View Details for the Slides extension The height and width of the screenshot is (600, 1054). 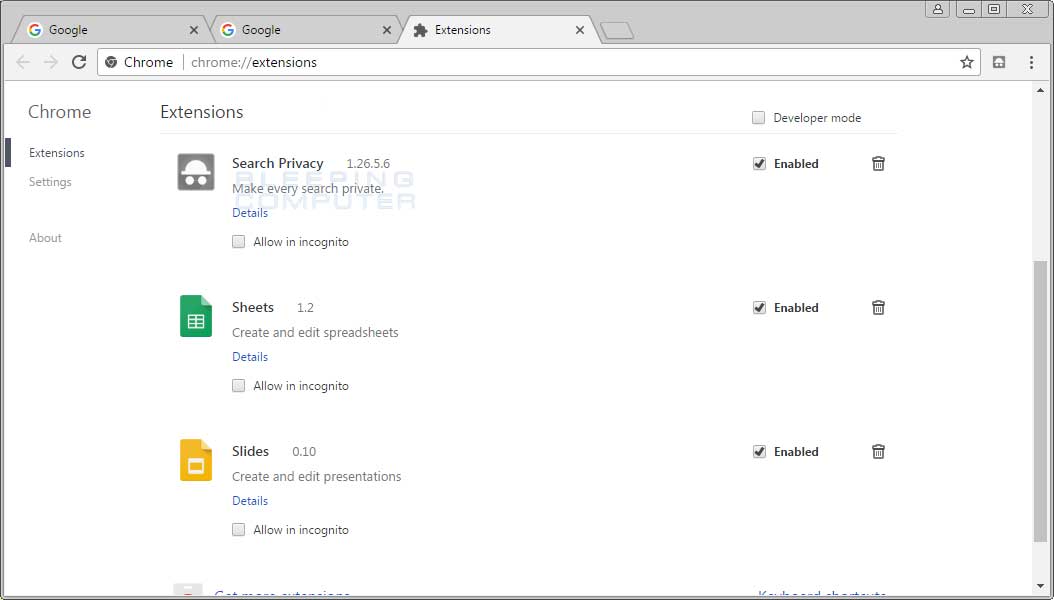tap(250, 501)
